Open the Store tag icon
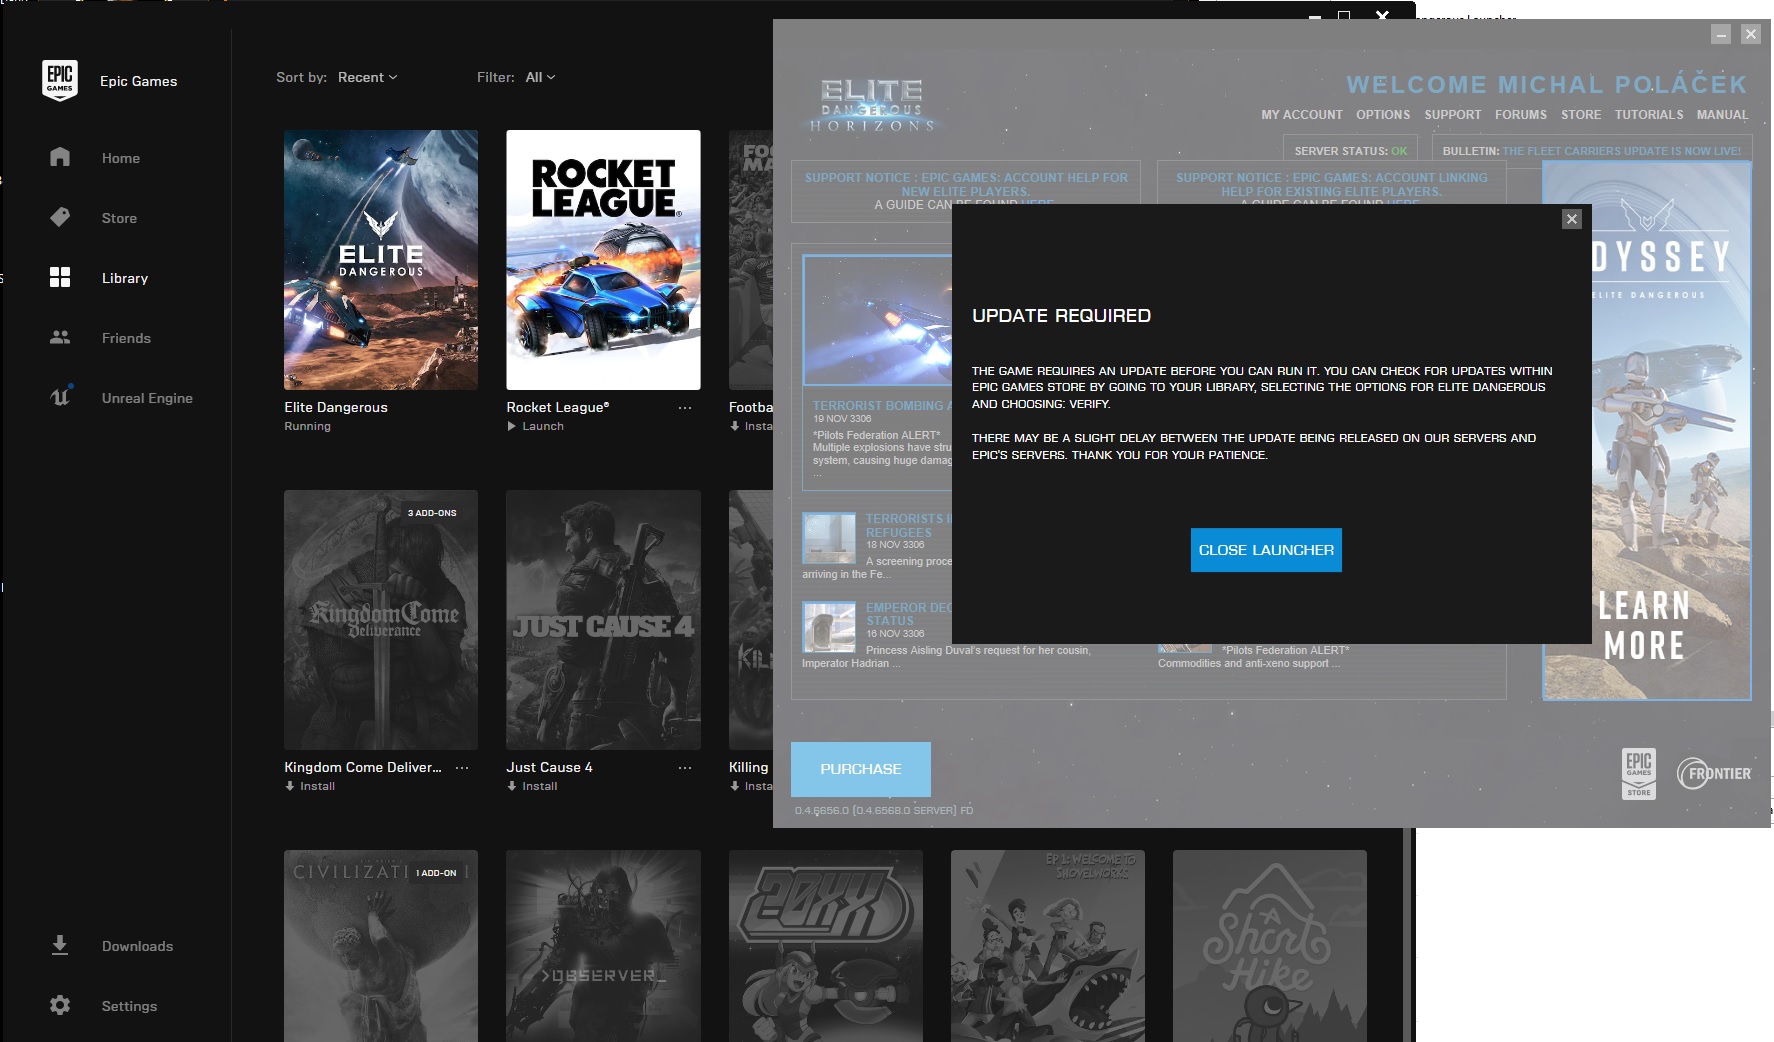The width and height of the screenshot is (1774, 1042). [x=60, y=217]
